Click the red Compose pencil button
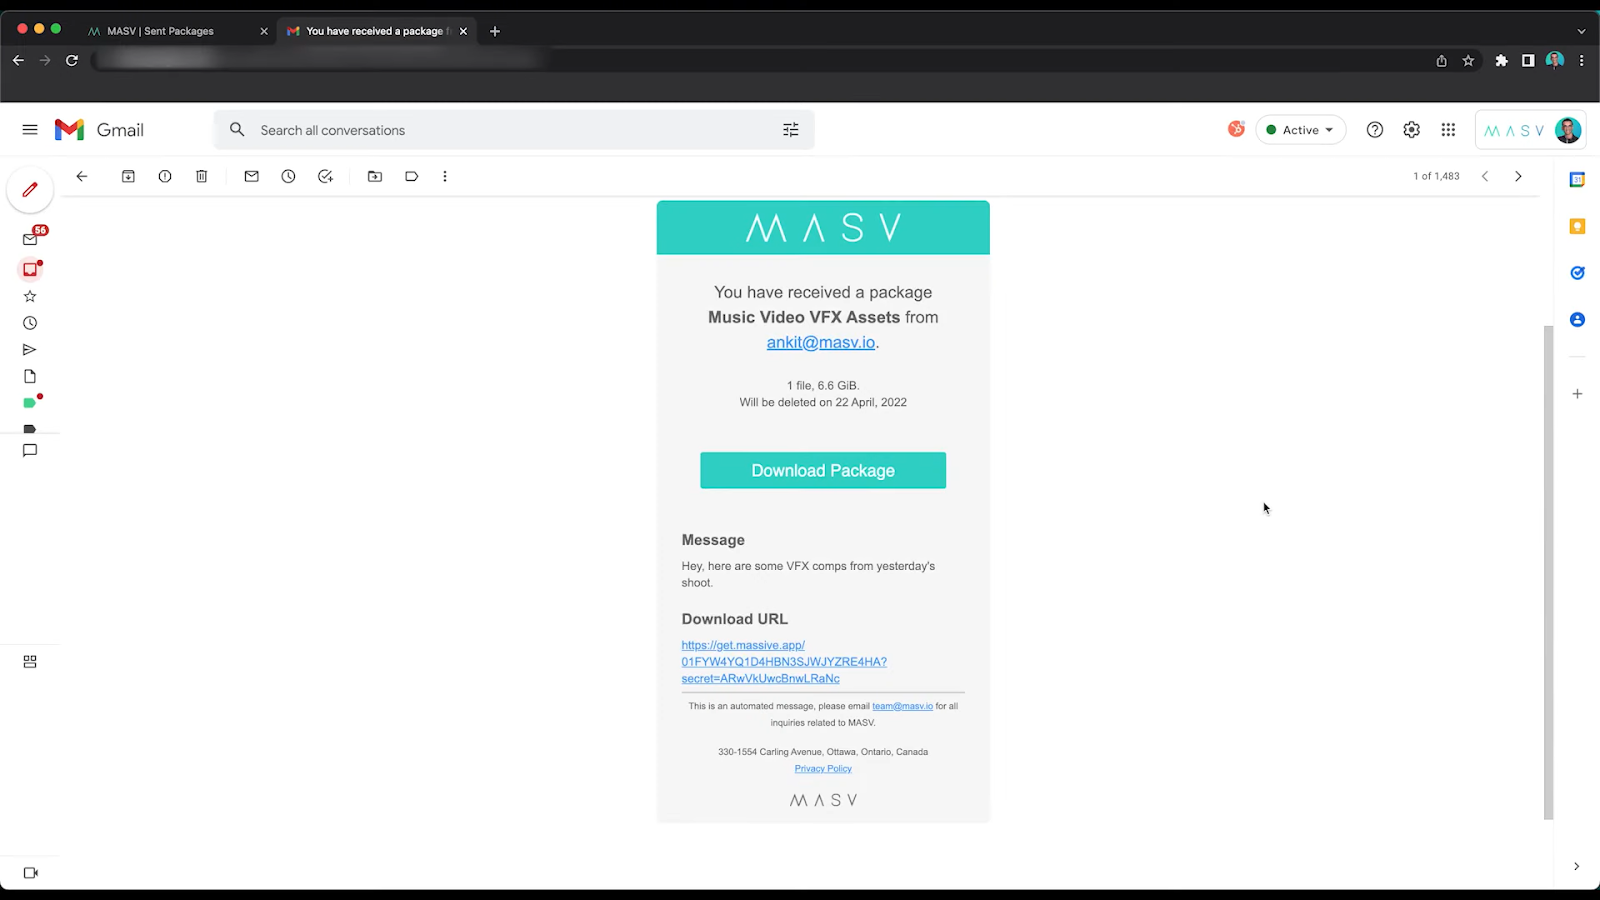 [30, 190]
